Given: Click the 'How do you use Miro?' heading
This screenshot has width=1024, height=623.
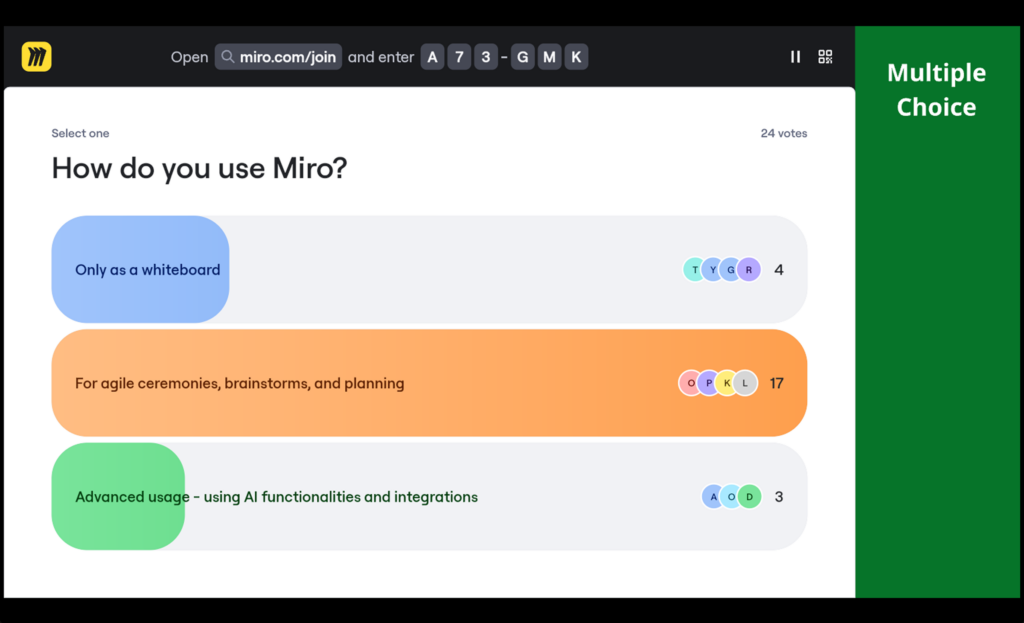Looking at the screenshot, I should point(199,168).
